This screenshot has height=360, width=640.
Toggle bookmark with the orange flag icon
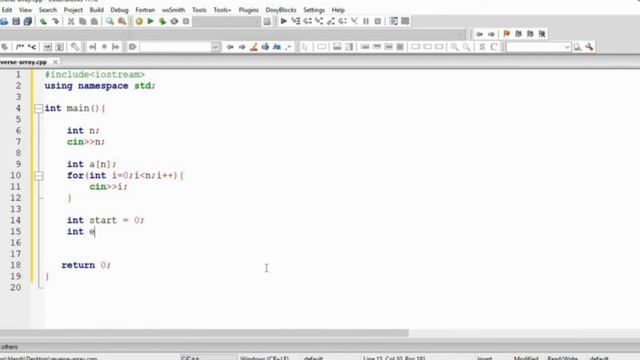pyautogui.click(x=507, y=34)
